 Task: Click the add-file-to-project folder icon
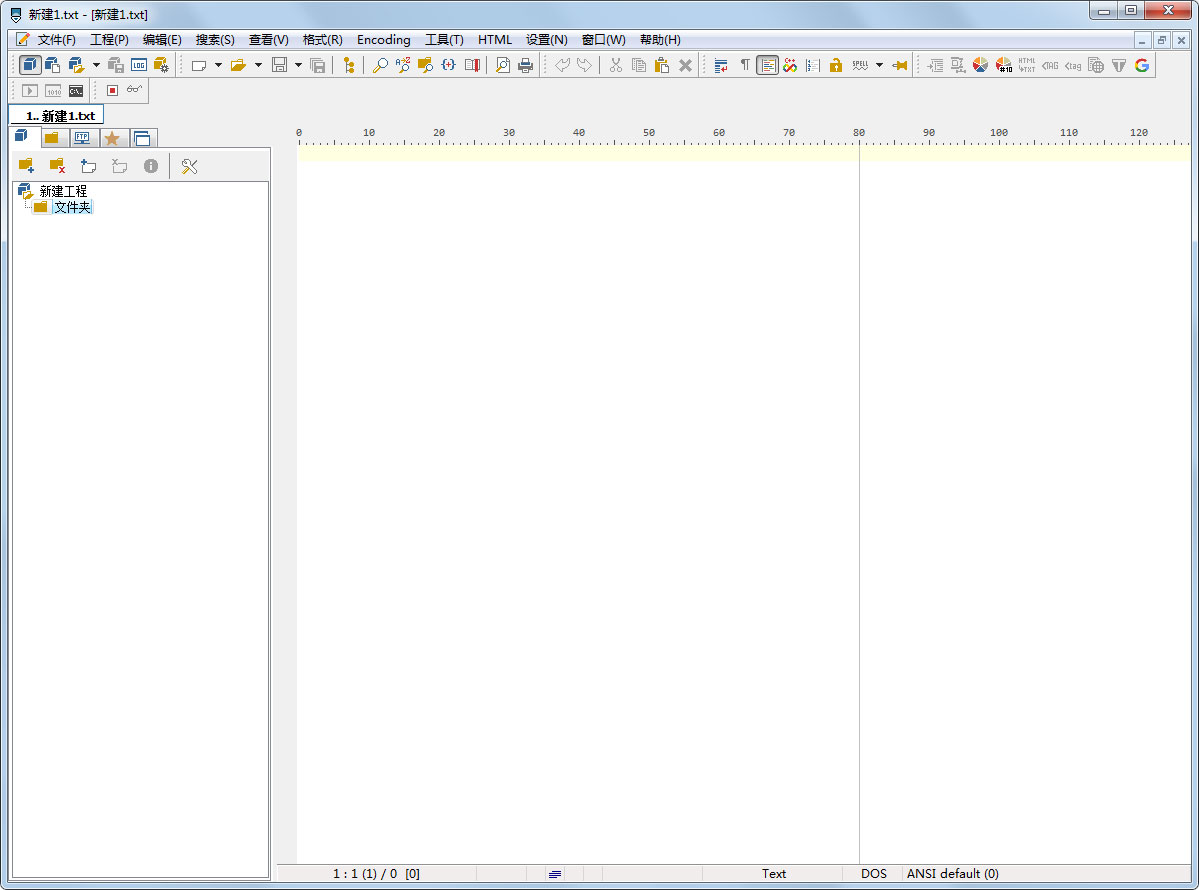point(26,165)
